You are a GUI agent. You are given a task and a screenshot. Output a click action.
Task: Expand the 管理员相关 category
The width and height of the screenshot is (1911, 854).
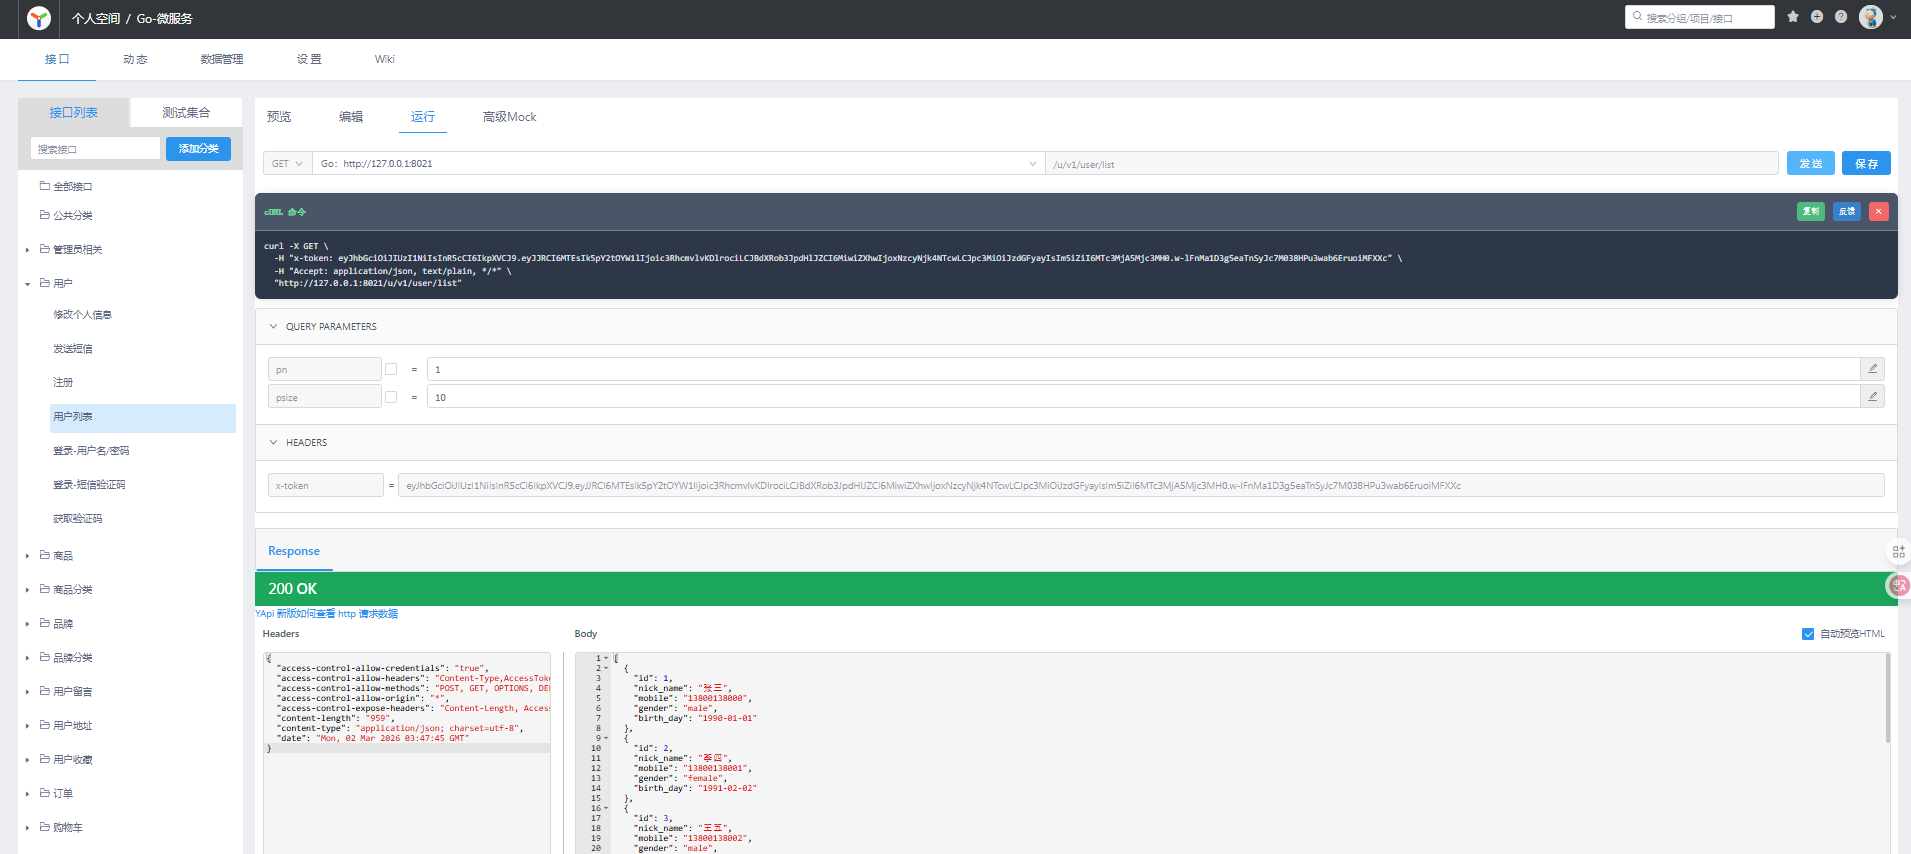point(27,250)
